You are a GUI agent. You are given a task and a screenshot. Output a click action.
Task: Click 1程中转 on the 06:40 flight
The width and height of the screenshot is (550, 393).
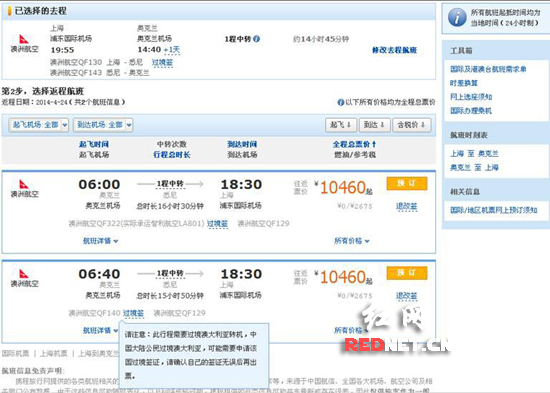(170, 273)
